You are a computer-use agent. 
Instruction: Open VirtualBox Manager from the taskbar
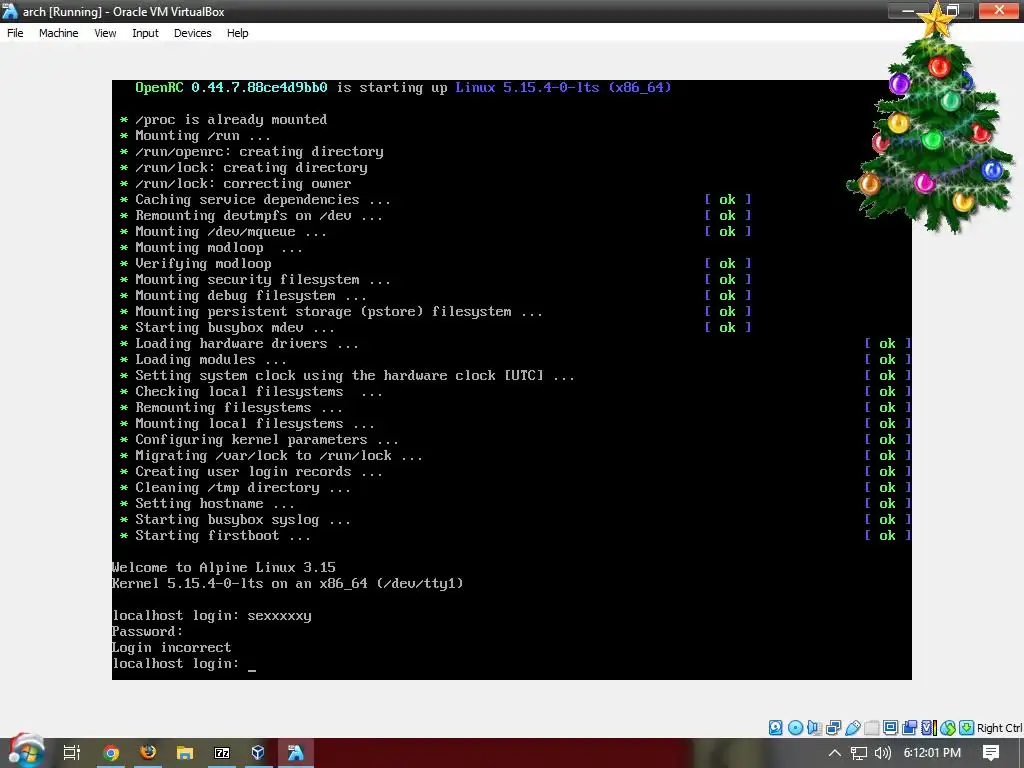tap(259, 752)
